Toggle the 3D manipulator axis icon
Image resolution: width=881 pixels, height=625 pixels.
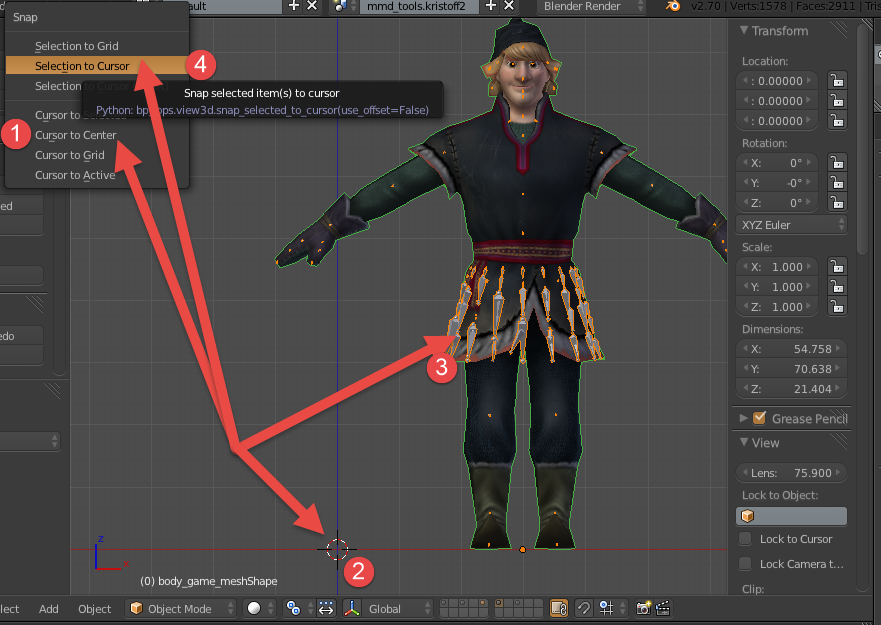352,608
